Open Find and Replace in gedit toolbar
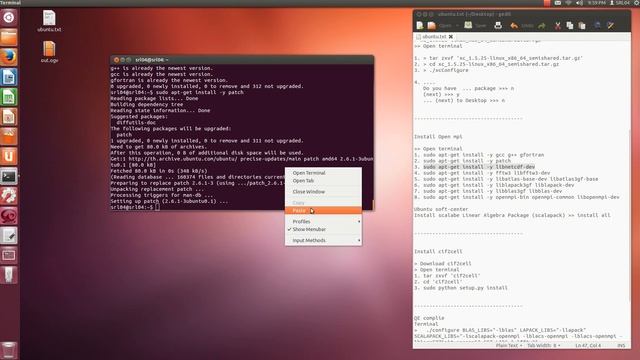The image size is (640, 360). [611, 26]
